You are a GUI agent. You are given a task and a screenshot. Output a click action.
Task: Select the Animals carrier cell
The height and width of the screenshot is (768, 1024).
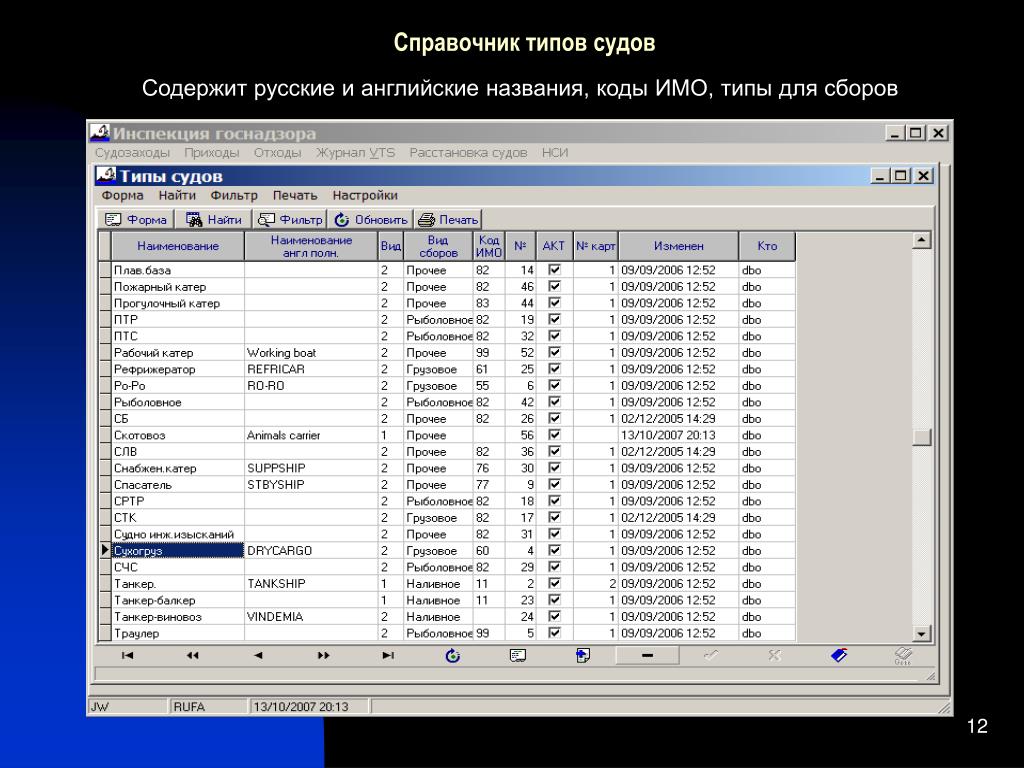312,435
